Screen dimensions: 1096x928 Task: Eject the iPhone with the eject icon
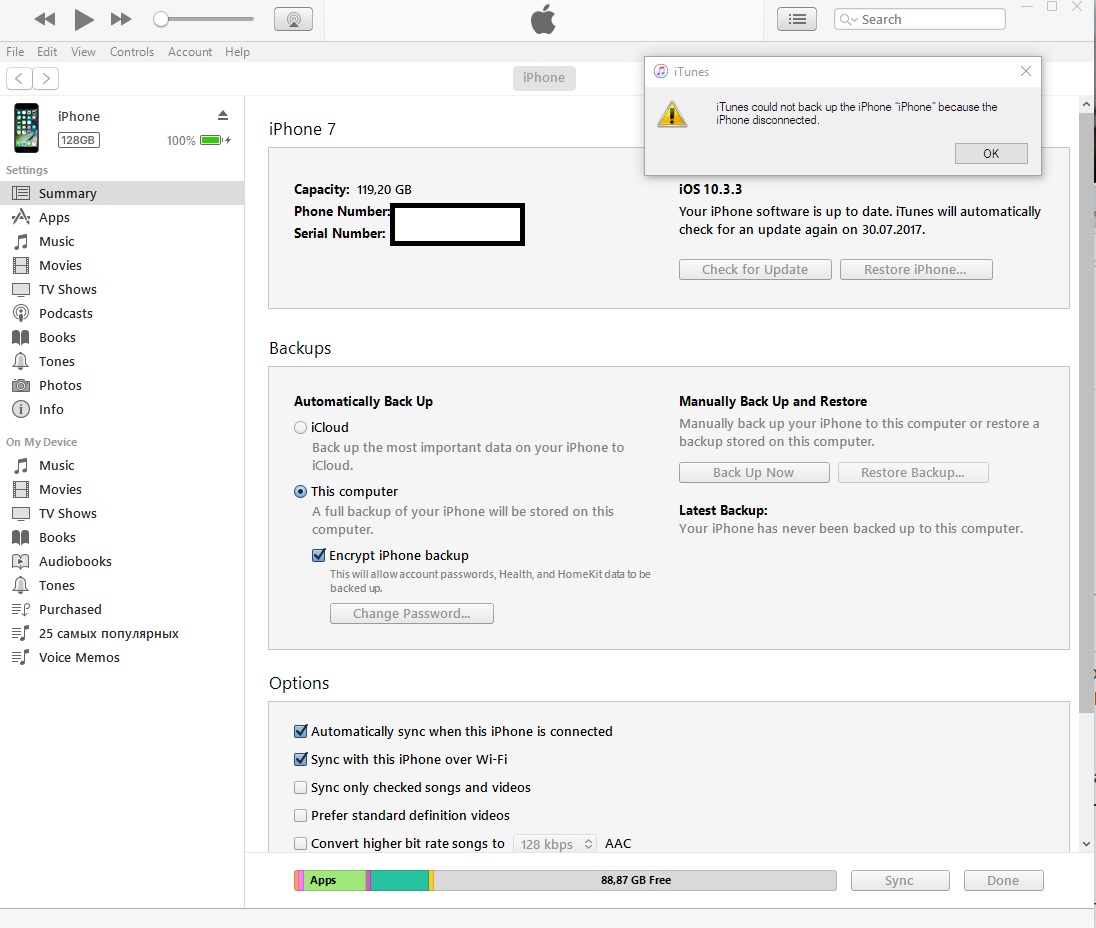pos(223,115)
